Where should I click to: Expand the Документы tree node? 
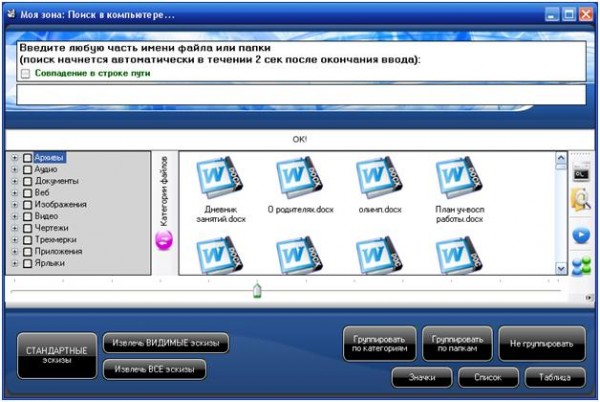point(15,181)
